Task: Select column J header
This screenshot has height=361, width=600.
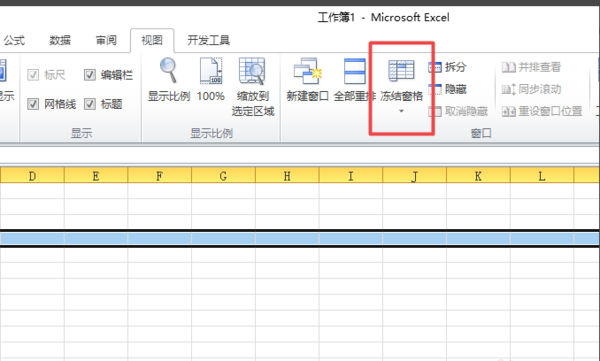Action: [414, 175]
